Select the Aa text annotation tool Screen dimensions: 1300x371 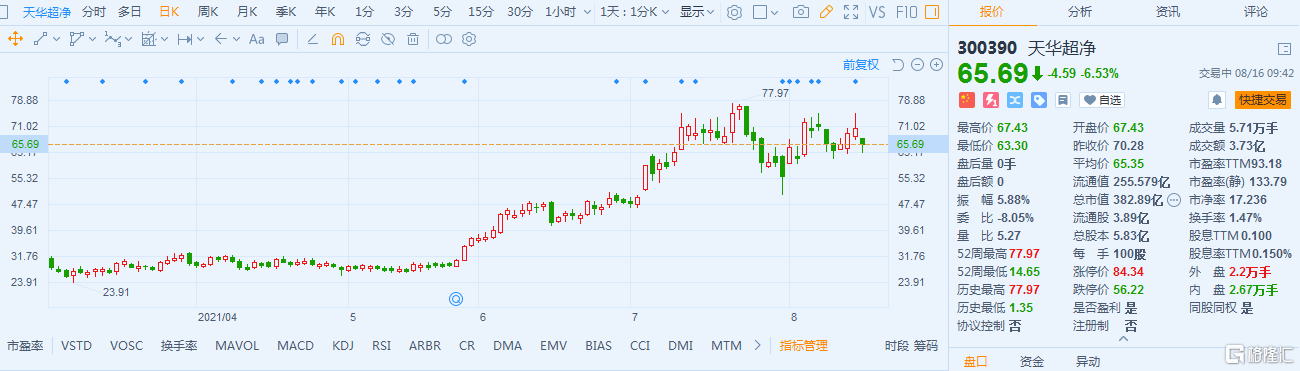[256, 39]
